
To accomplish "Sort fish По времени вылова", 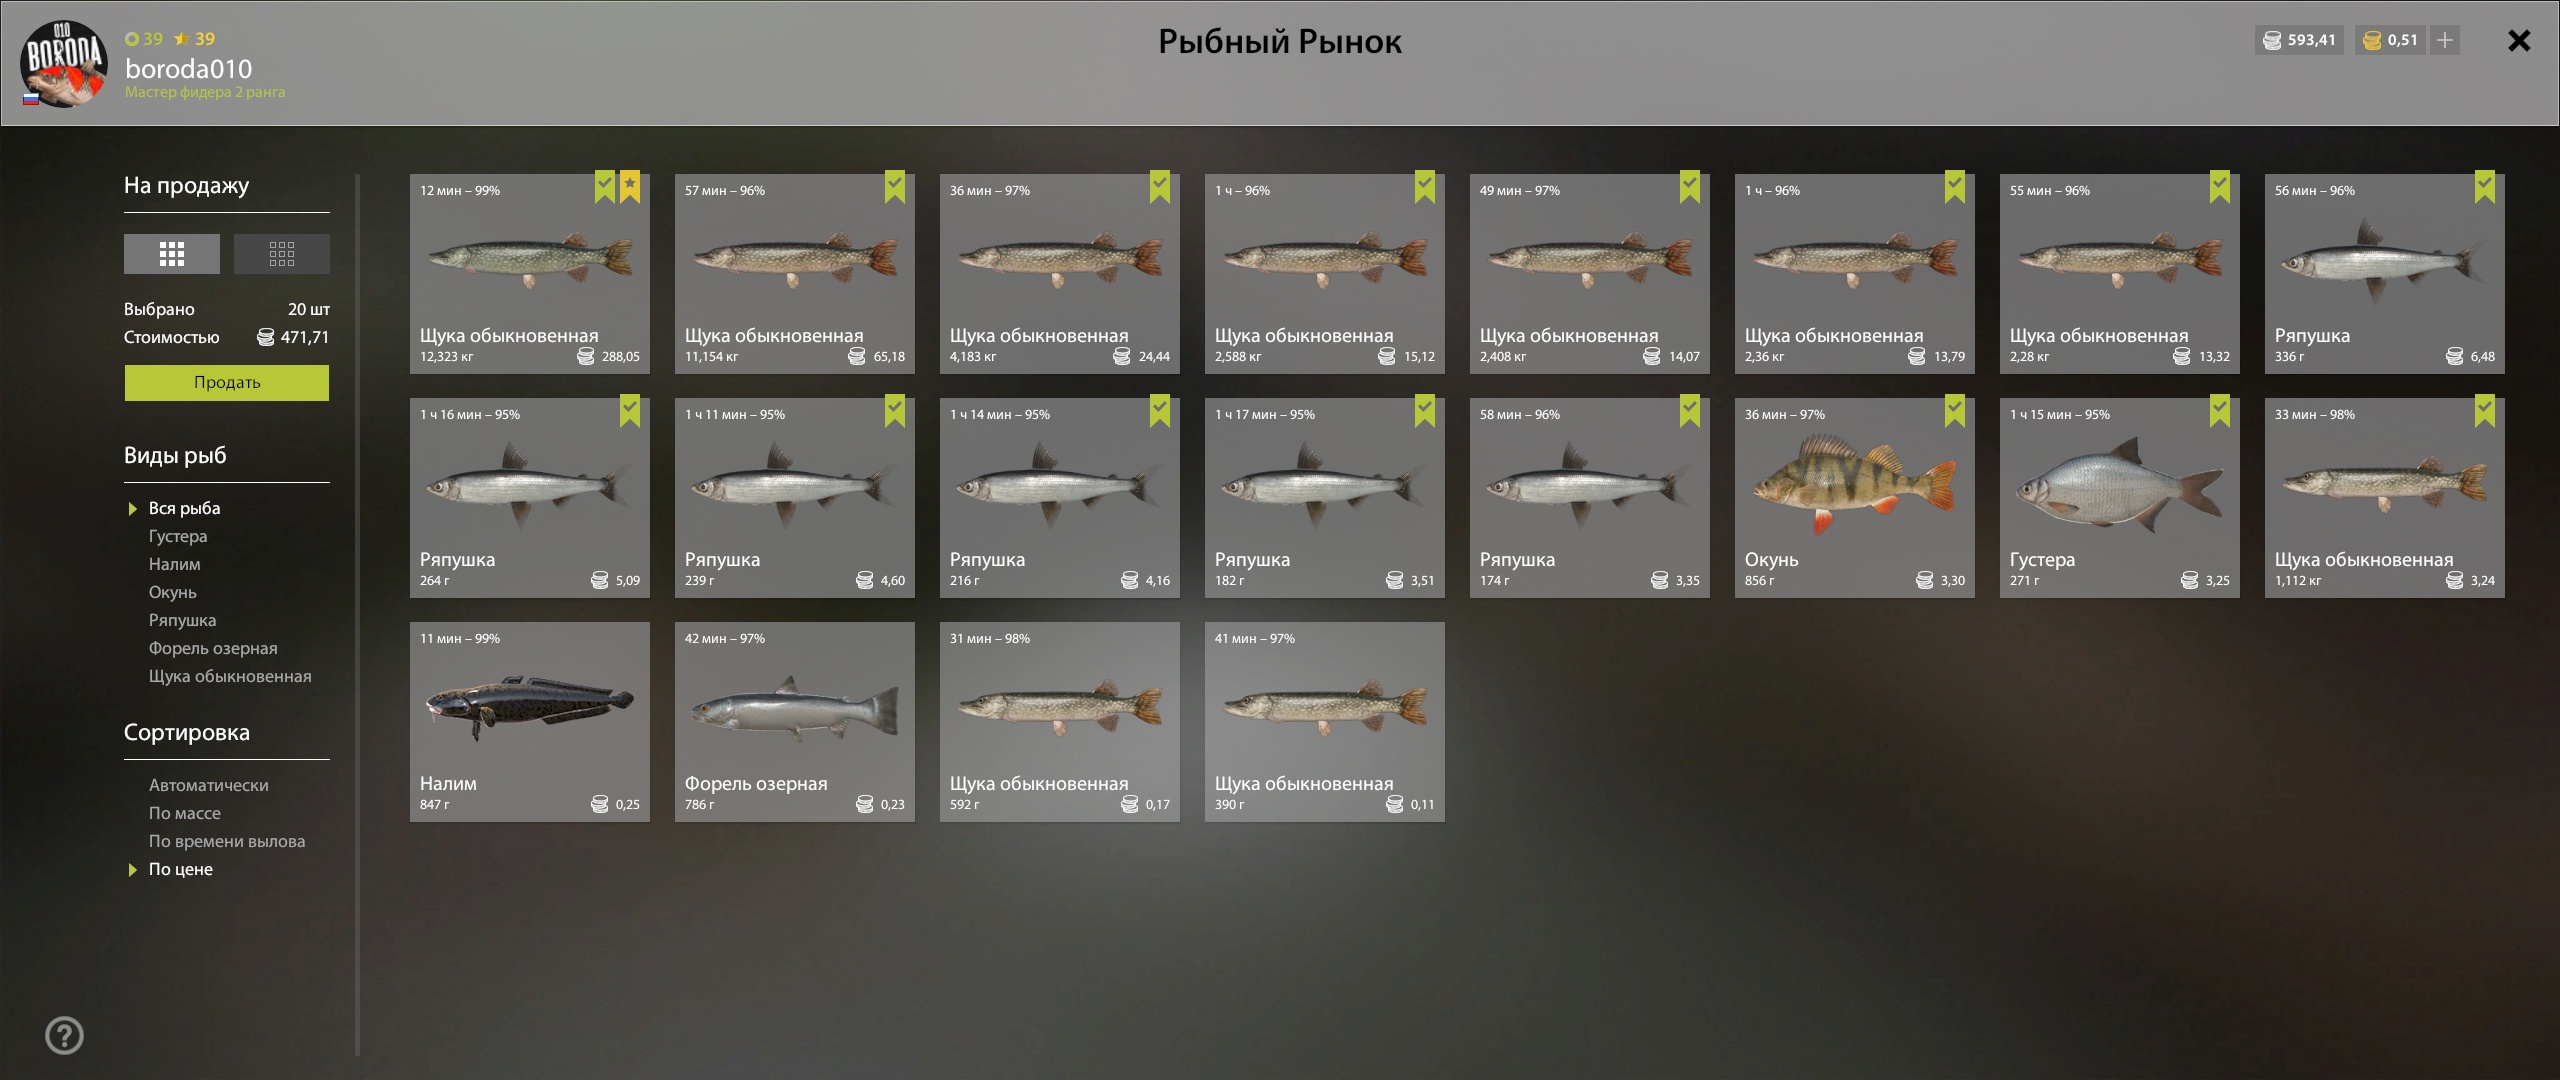I will [x=227, y=841].
